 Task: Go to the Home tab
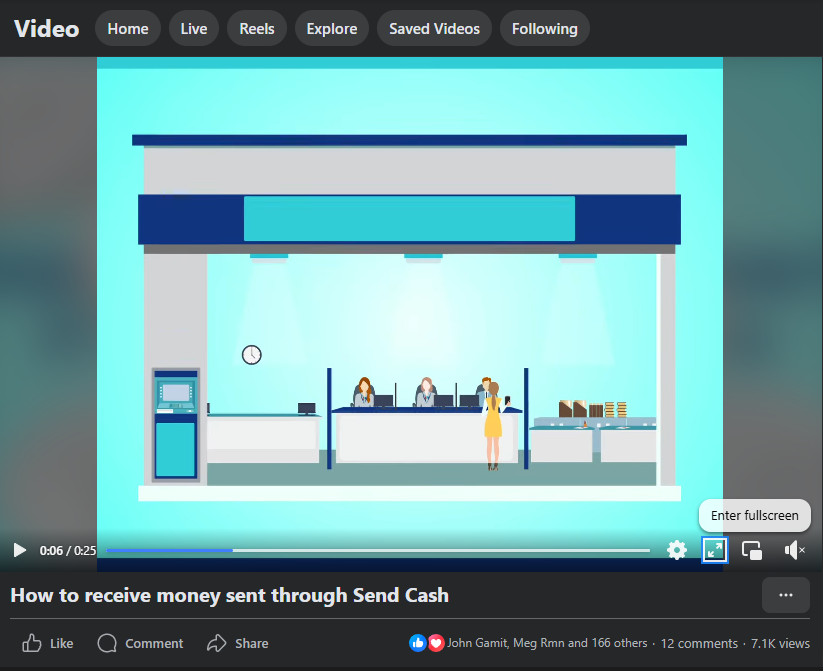click(128, 28)
